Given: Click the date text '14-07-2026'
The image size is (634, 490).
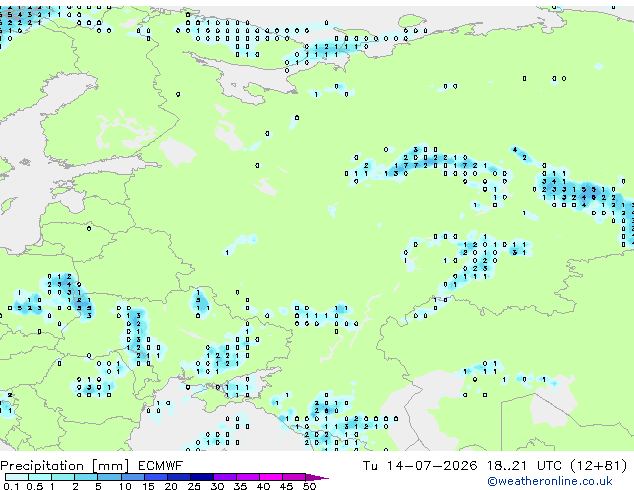Looking at the screenshot, I should [432, 466].
